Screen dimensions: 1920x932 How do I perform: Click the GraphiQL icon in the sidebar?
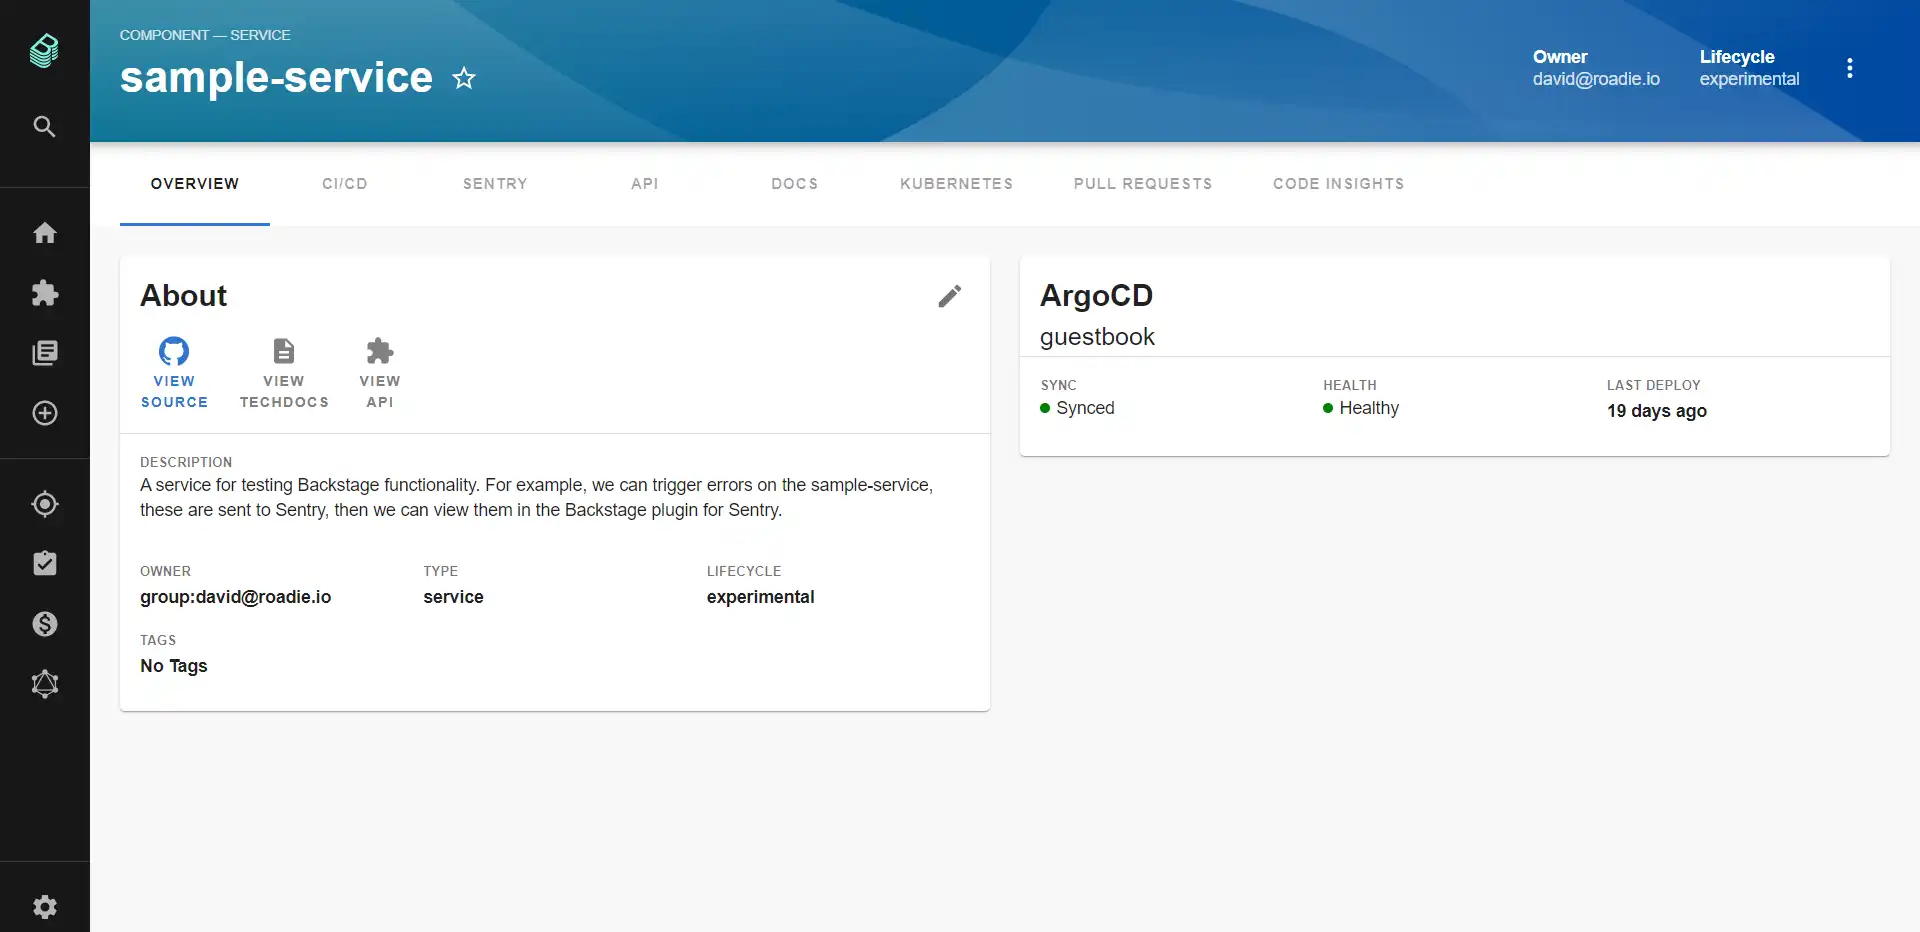[x=45, y=684]
